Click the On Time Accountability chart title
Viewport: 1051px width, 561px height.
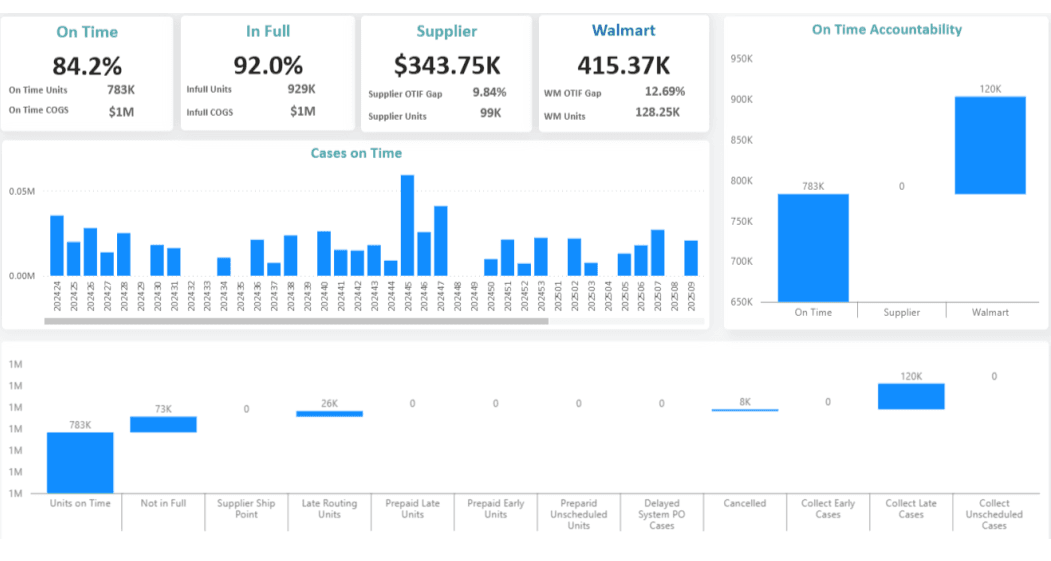887,29
